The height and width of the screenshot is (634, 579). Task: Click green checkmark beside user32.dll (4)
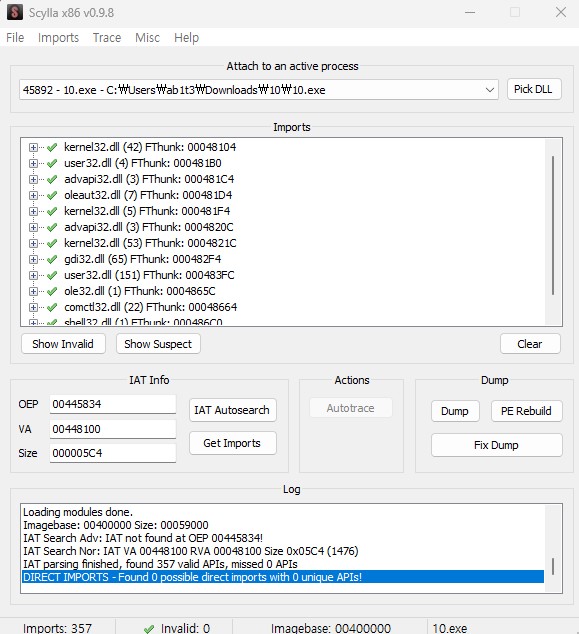click(52, 163)
